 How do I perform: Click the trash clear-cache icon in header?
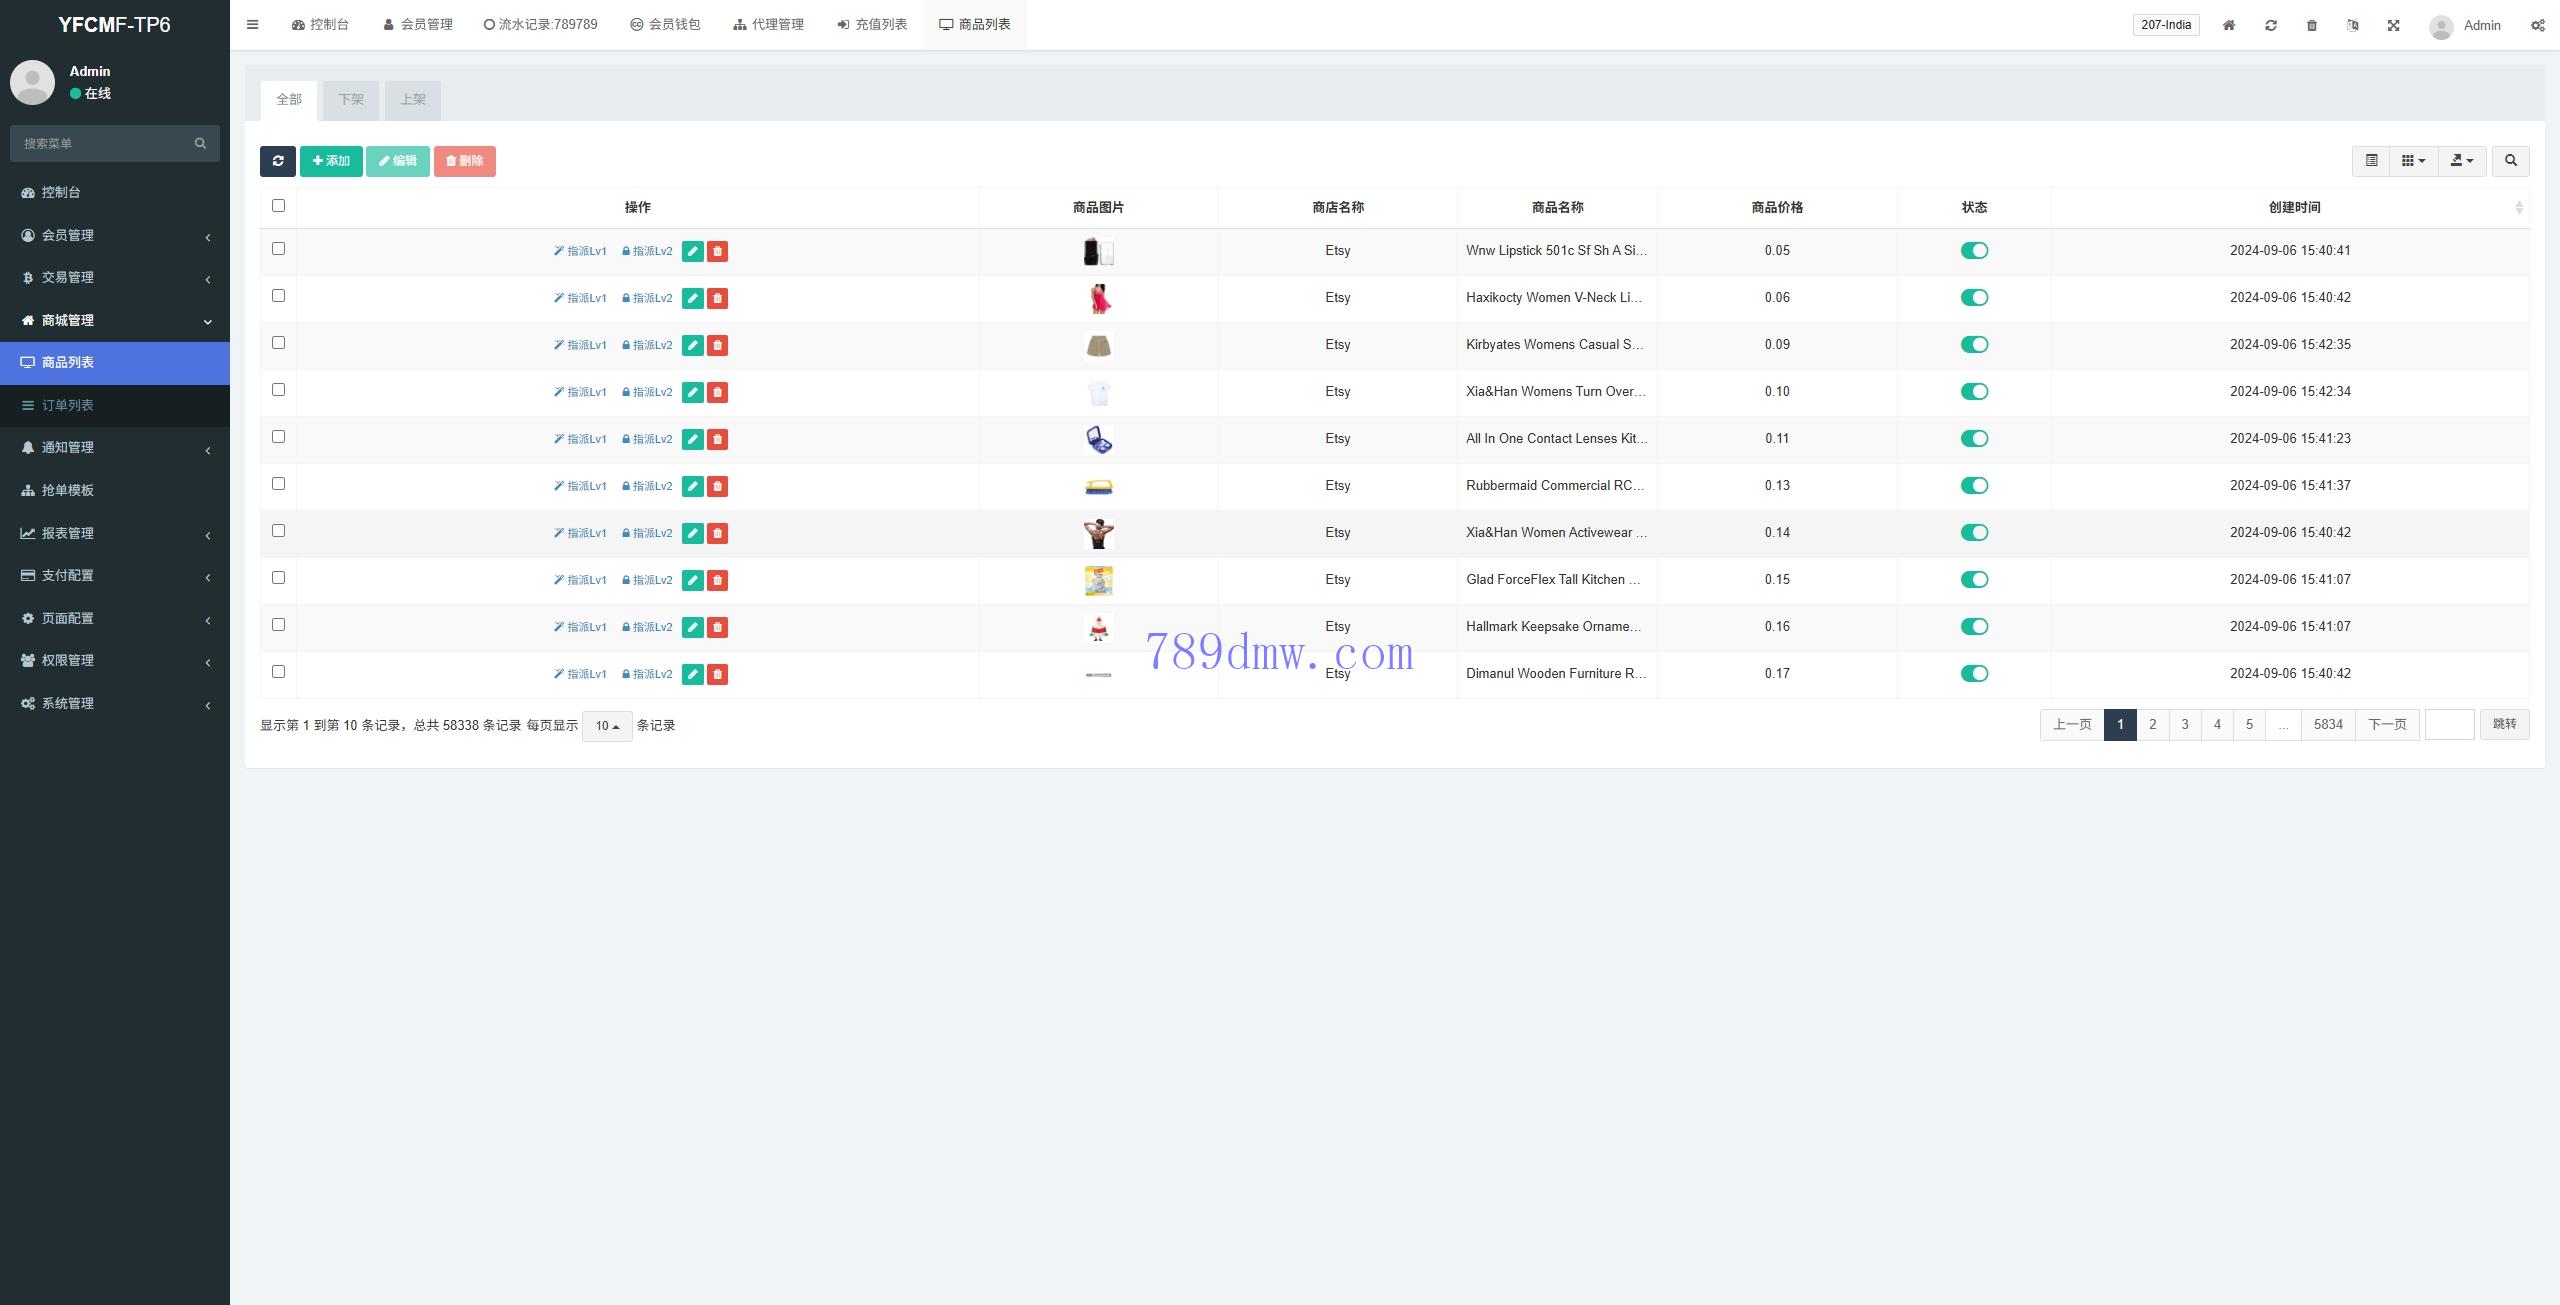[2311, 25]
